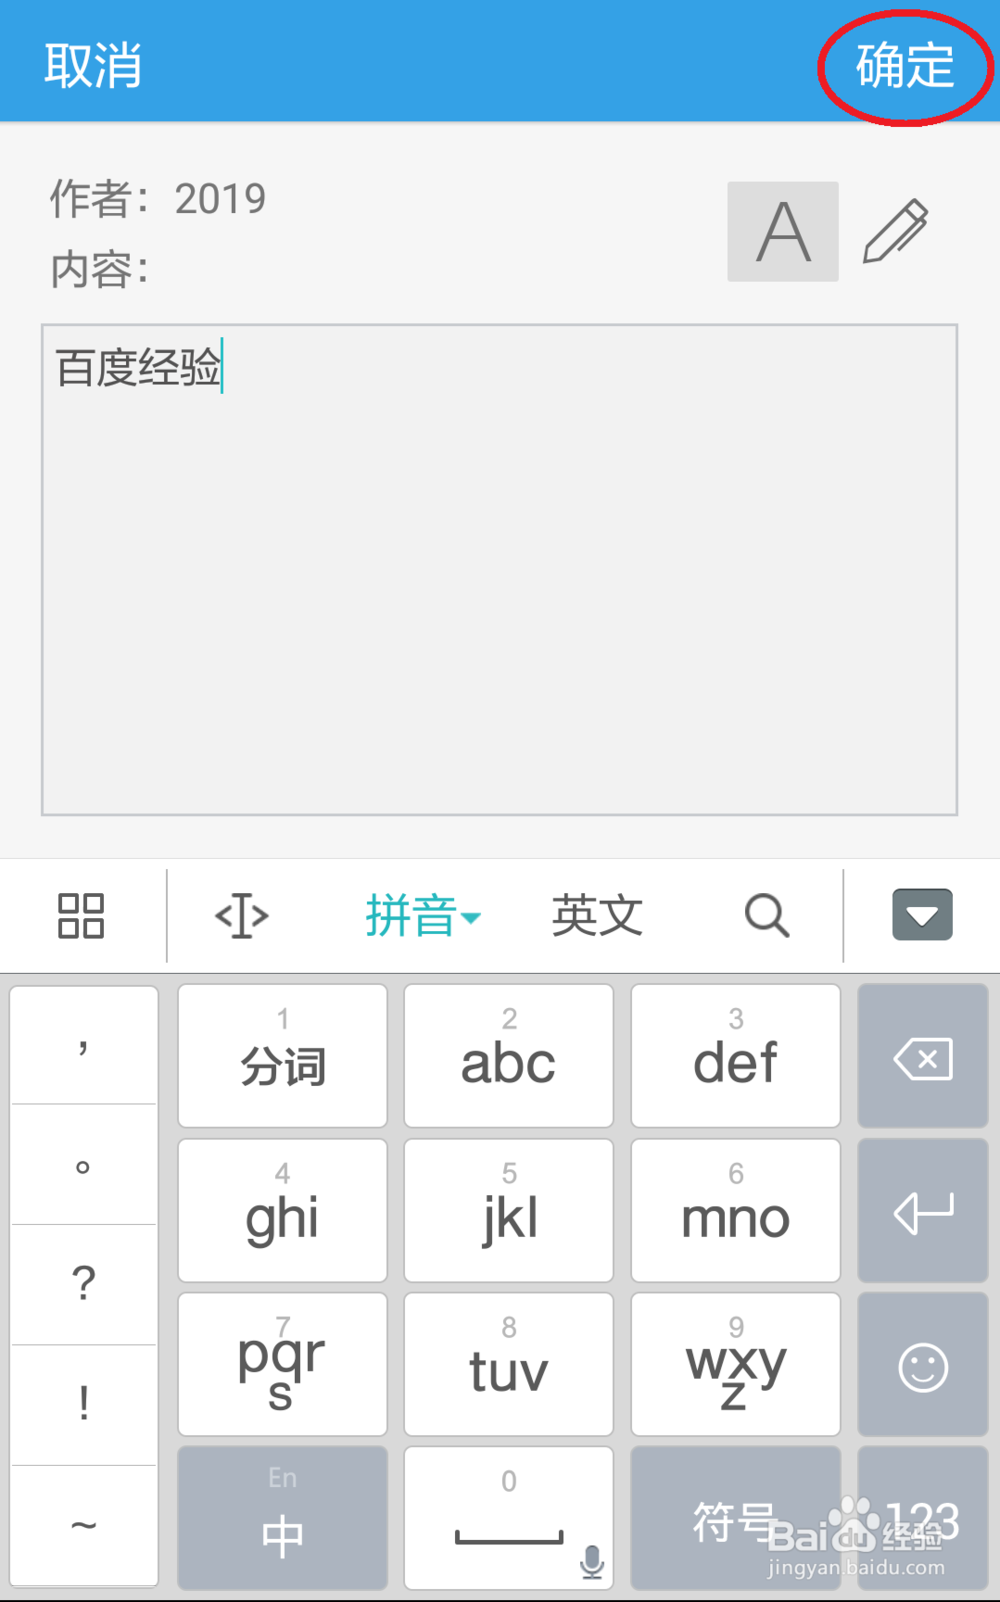Toggle the 中/En language switch key
Image resolution: width=1000 pixels, height=1602 pixels.
[283, 1517]
